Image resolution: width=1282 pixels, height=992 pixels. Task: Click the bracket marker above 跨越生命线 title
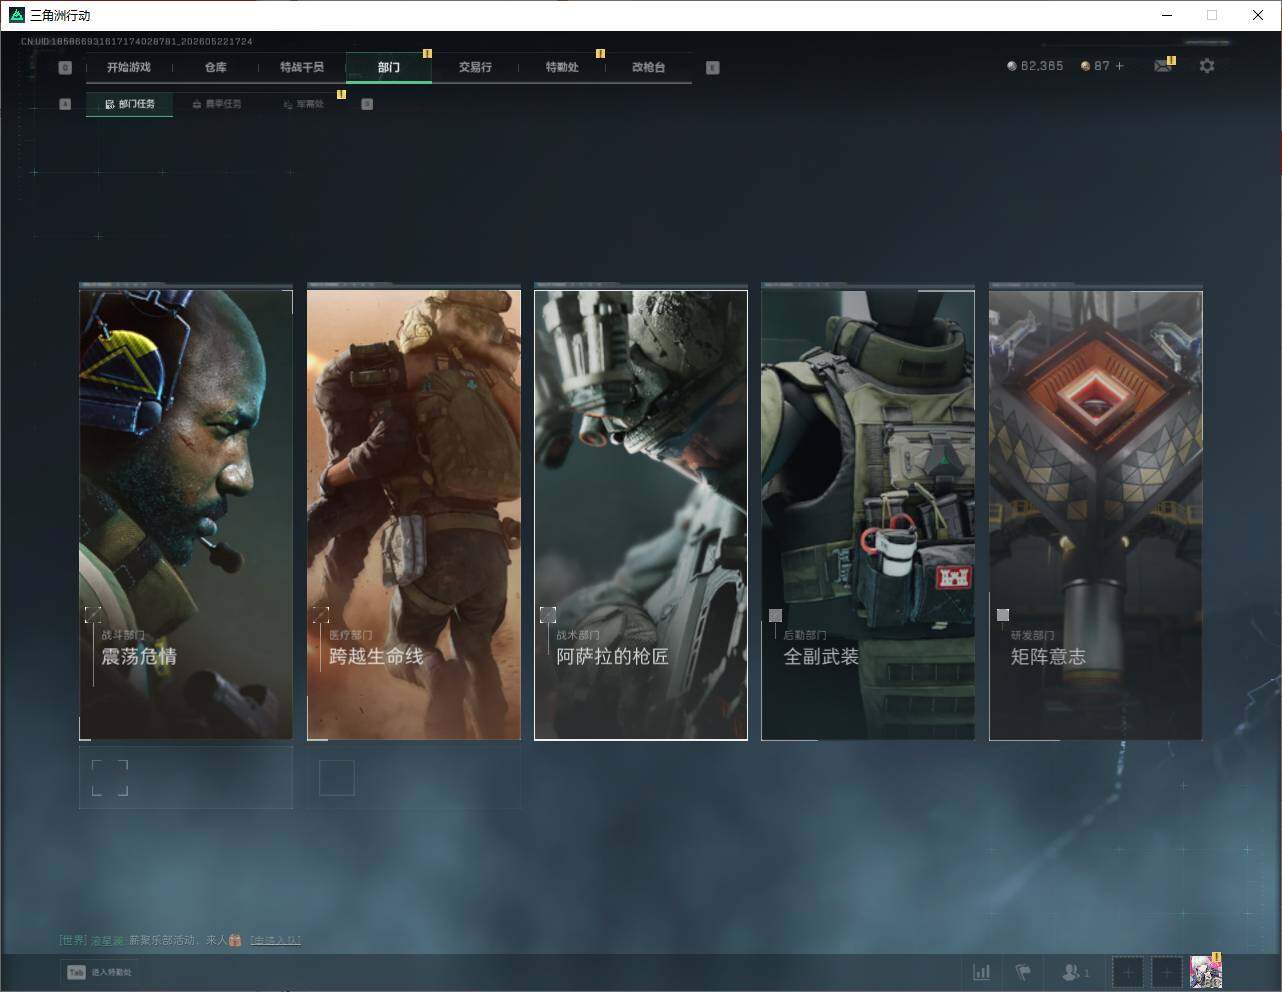coord(321,614)
